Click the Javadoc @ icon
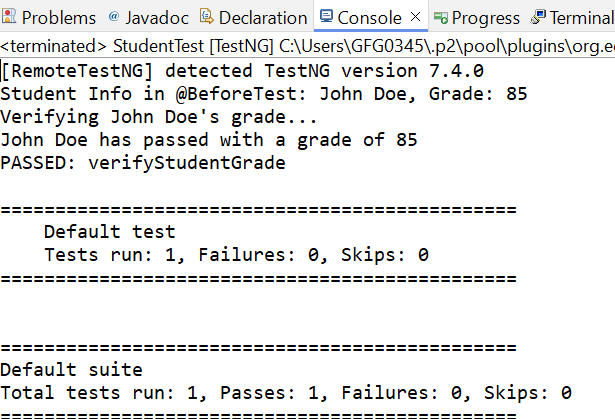 pos(113,17)
